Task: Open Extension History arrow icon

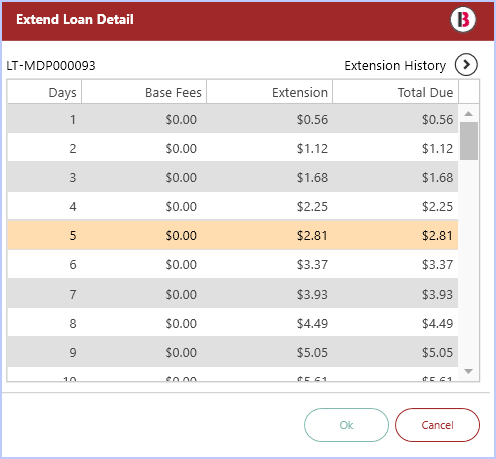Action: [466, 65]
